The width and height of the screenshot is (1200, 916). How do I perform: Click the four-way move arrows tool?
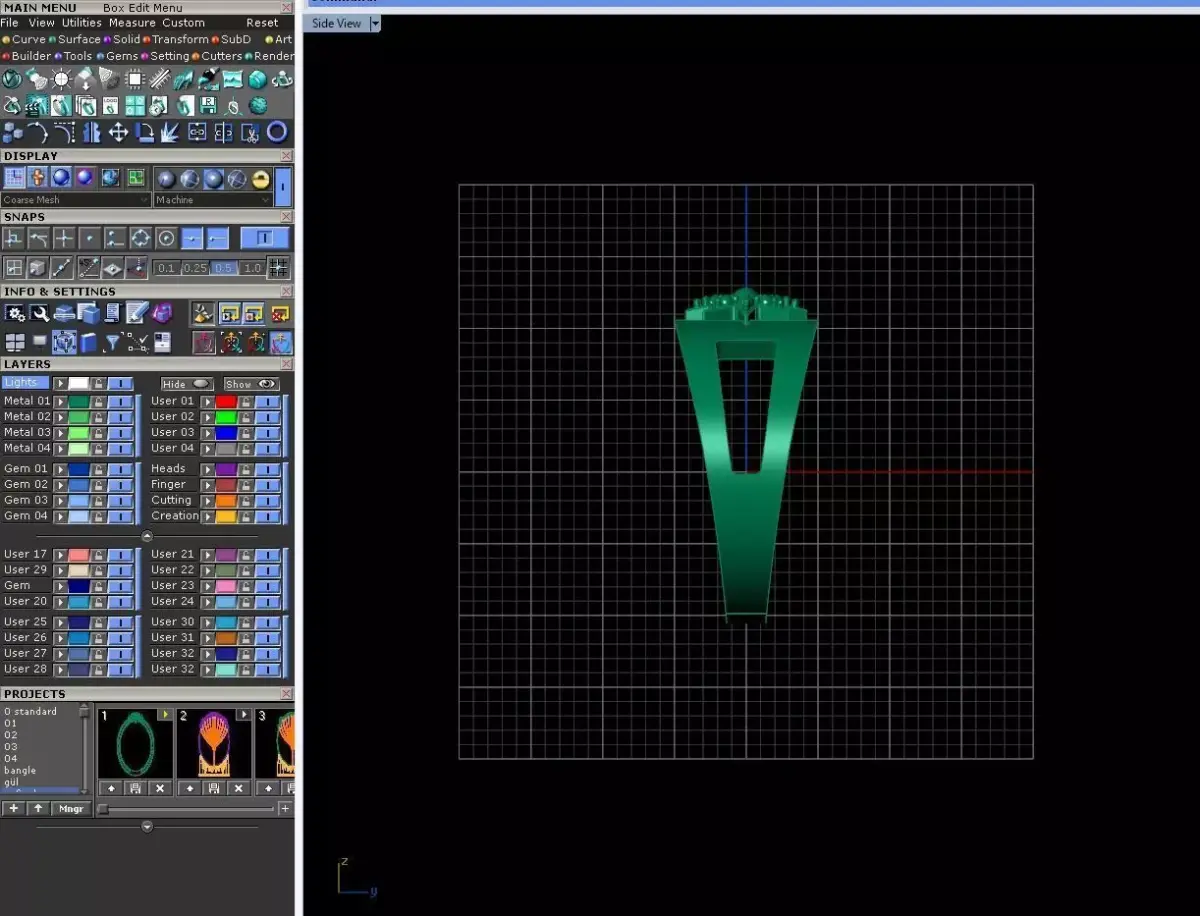pyautogui.click(x=118, y=132)
